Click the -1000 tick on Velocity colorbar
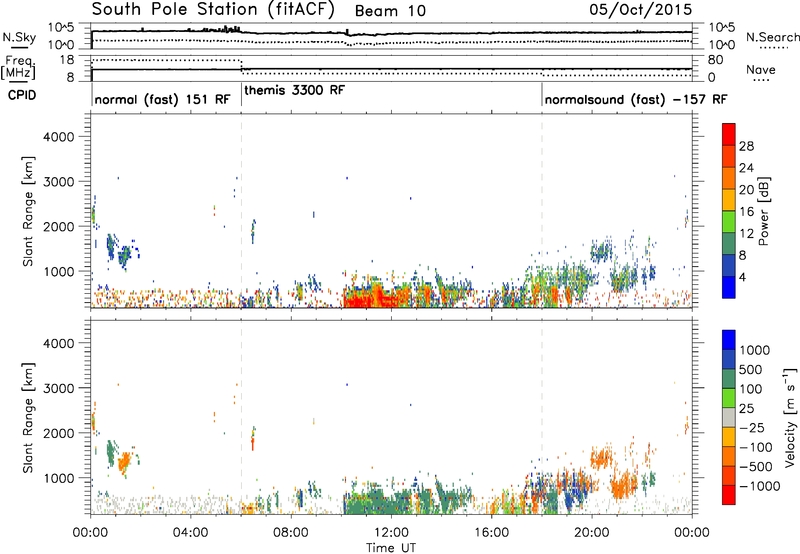 click(x=760, y=486)
